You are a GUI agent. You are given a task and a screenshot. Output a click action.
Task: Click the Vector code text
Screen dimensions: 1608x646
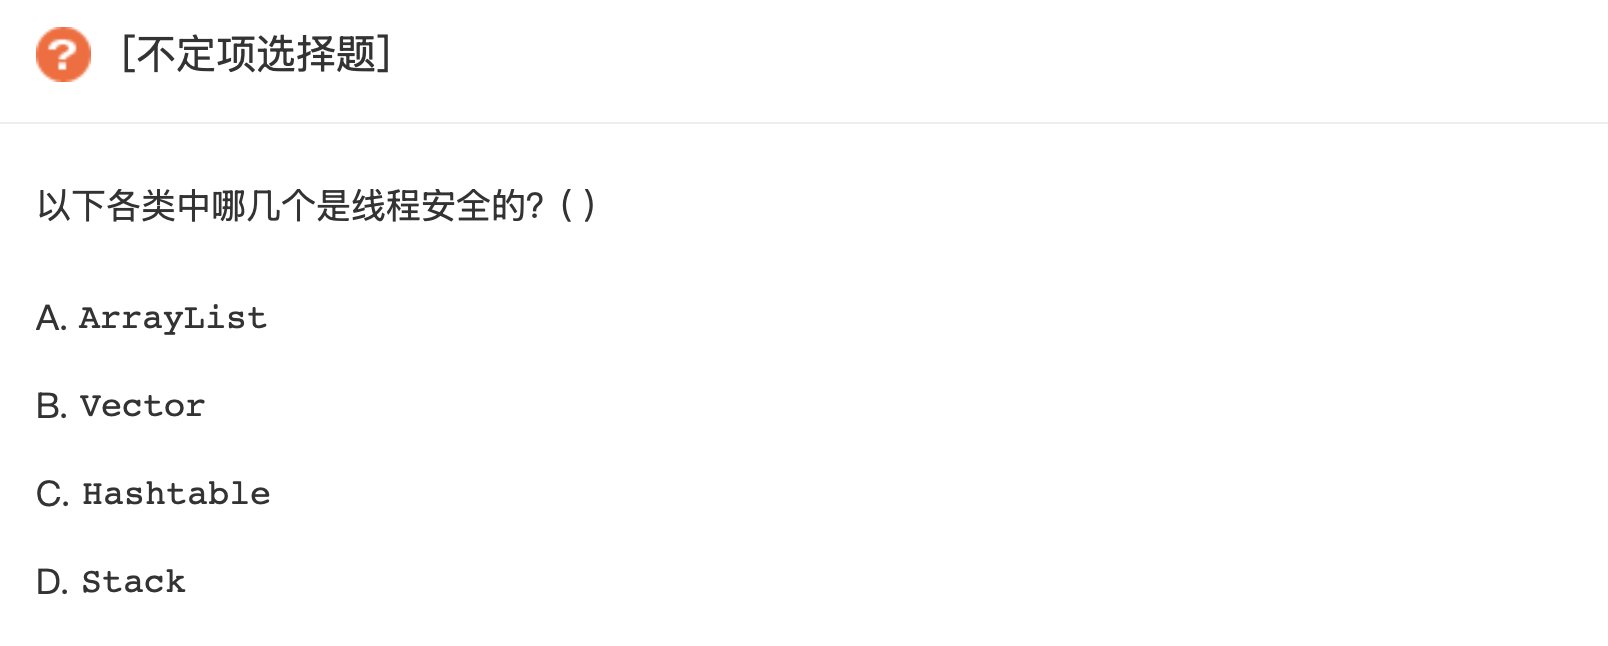point(142,406)
